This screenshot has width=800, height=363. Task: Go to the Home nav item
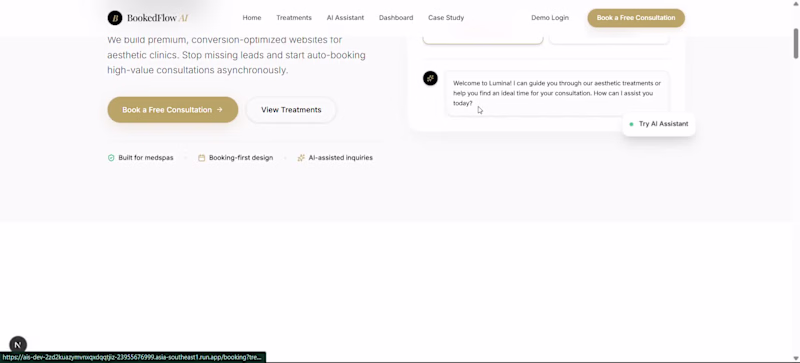pyautogui.click(x=252, y=18)
